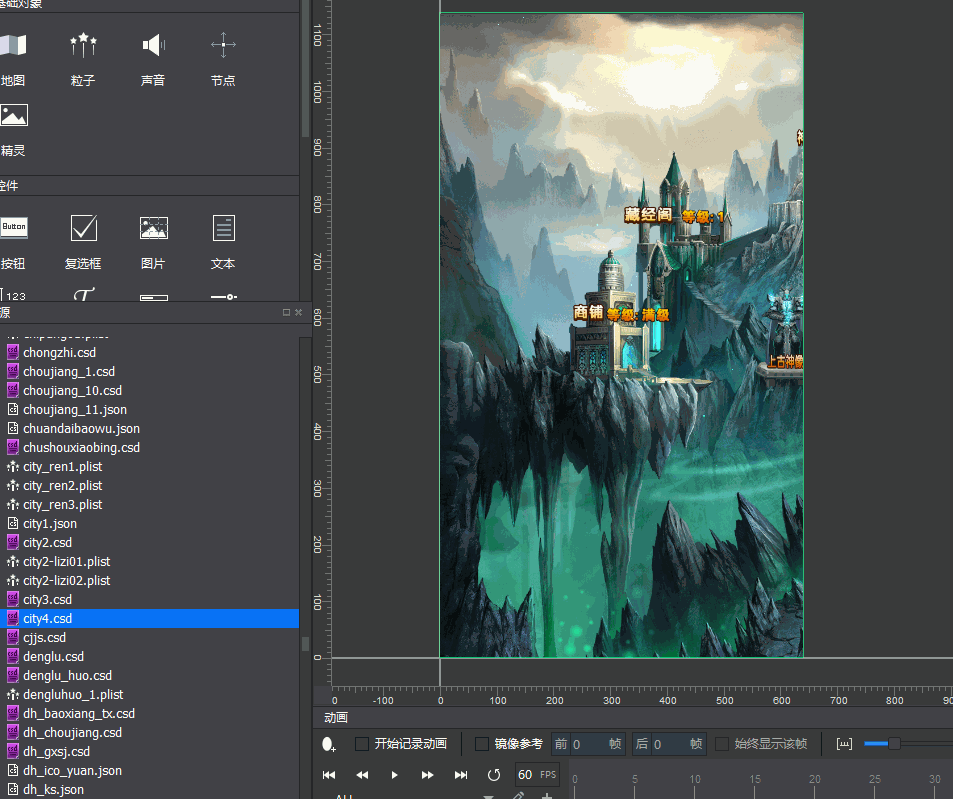
Task: Pick the 复选框 checkbox widget icon
Action: tap(83, 228)
